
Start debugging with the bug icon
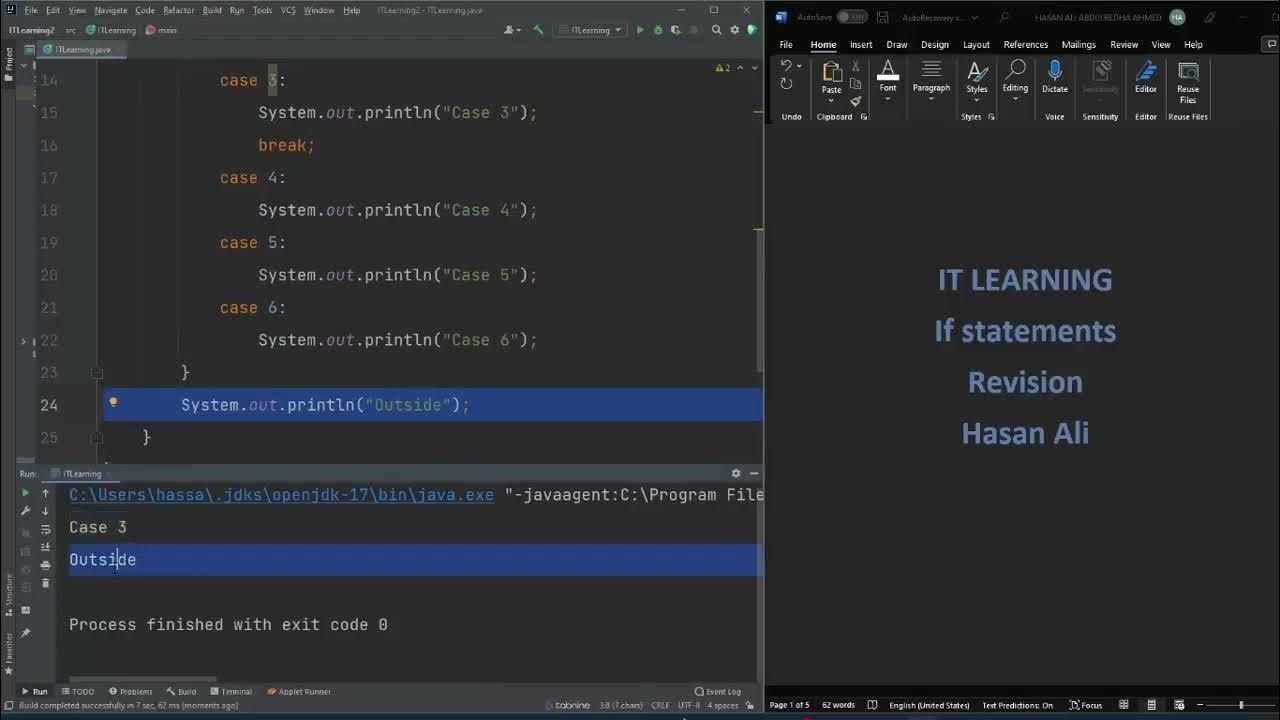[657, 30]
